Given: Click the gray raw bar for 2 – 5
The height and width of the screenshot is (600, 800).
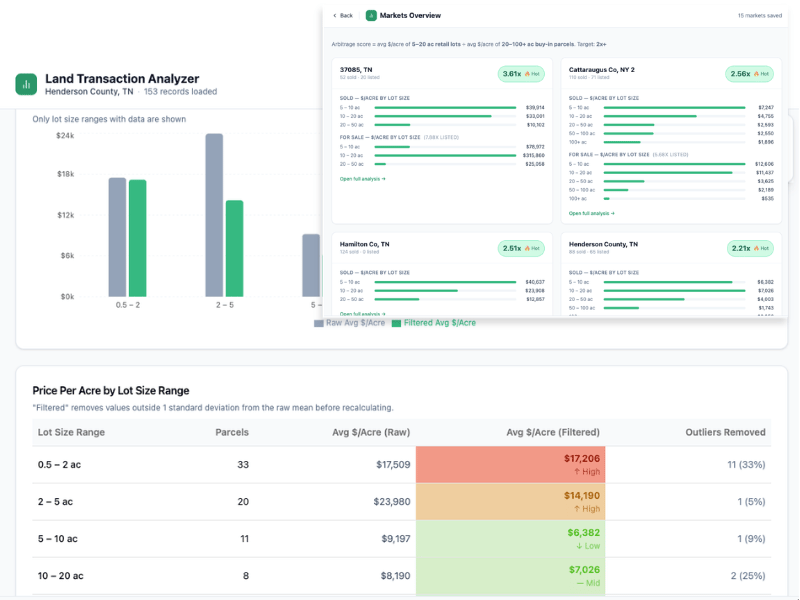Looking at the screenshot, I should 214,215.
